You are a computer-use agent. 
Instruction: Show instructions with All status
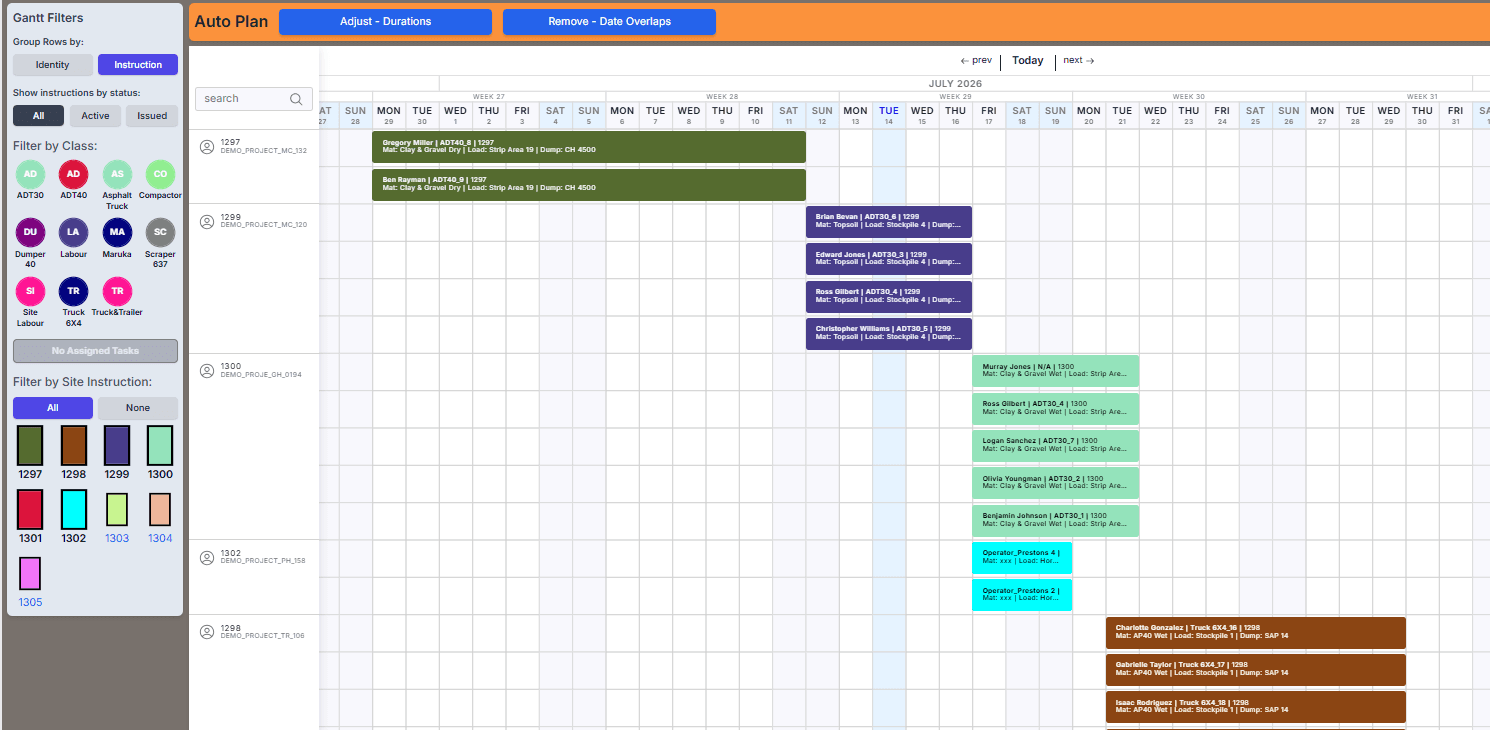click(x=38, y=116)
